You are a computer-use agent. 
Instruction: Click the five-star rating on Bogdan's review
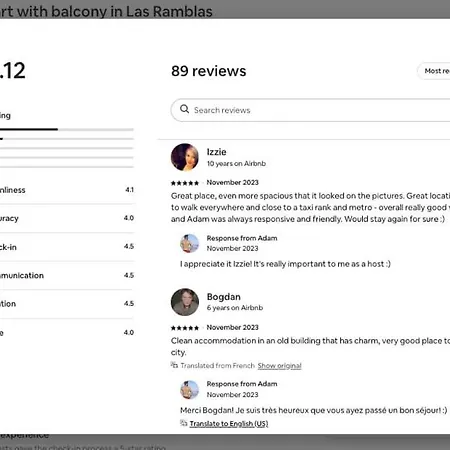click(x=185, y=328)
